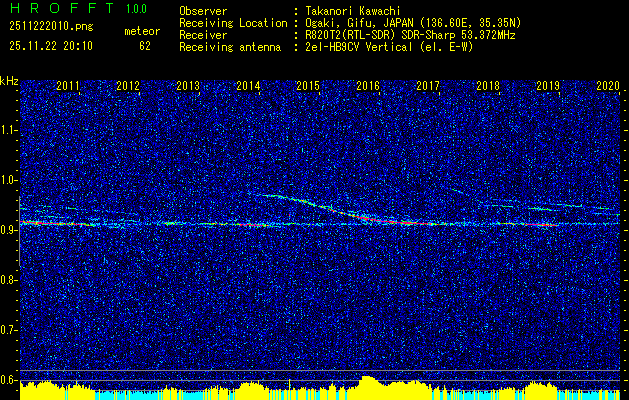629x400 pixels.
Task: Click the meteor count value 62
Action: [145, 46]
